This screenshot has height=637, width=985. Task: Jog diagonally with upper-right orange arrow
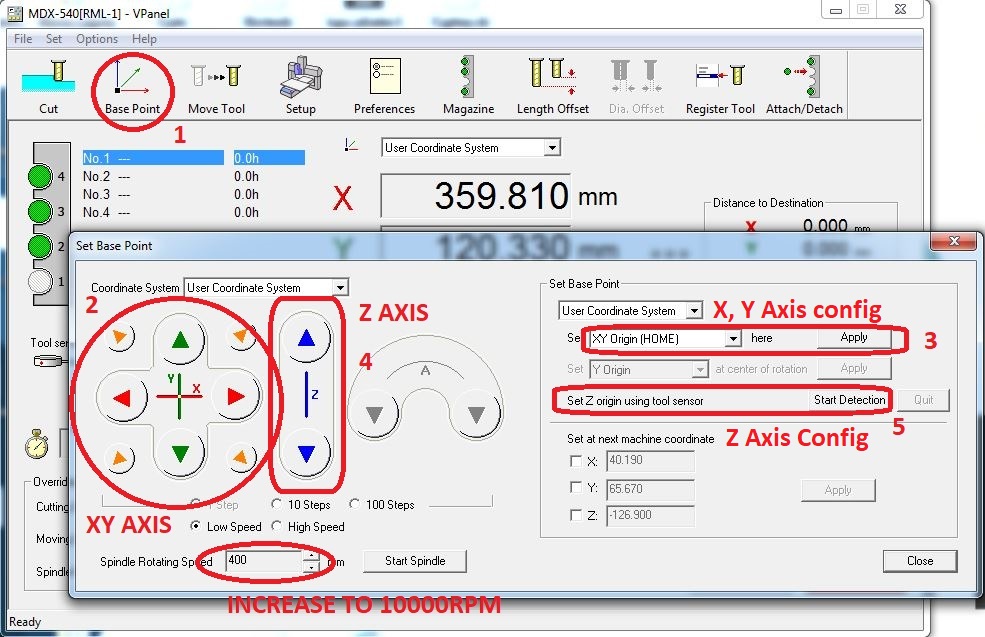(x=241, y=337)
